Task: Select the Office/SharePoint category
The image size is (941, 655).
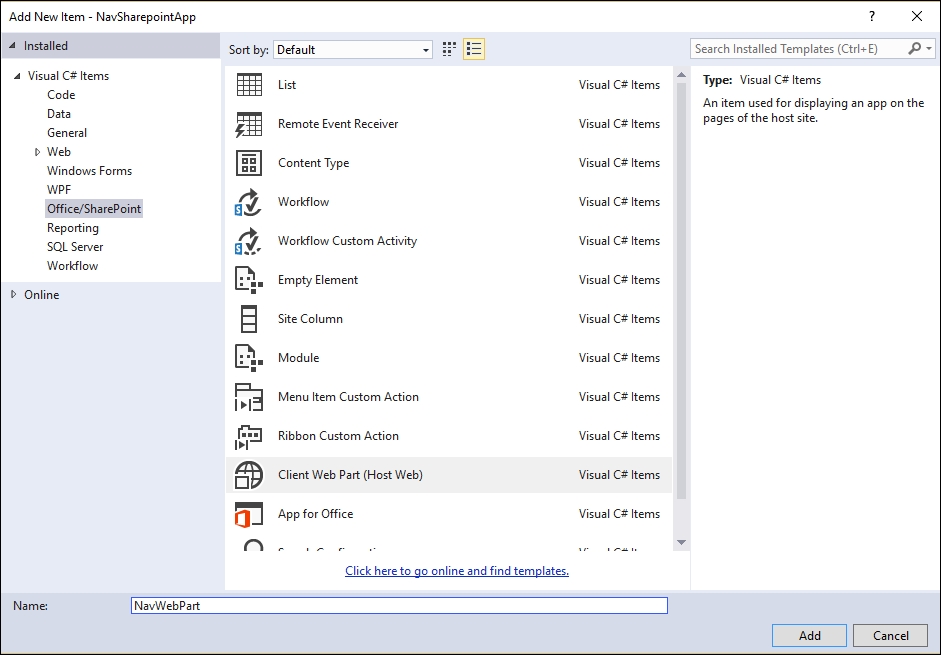Action: (94, 209)
